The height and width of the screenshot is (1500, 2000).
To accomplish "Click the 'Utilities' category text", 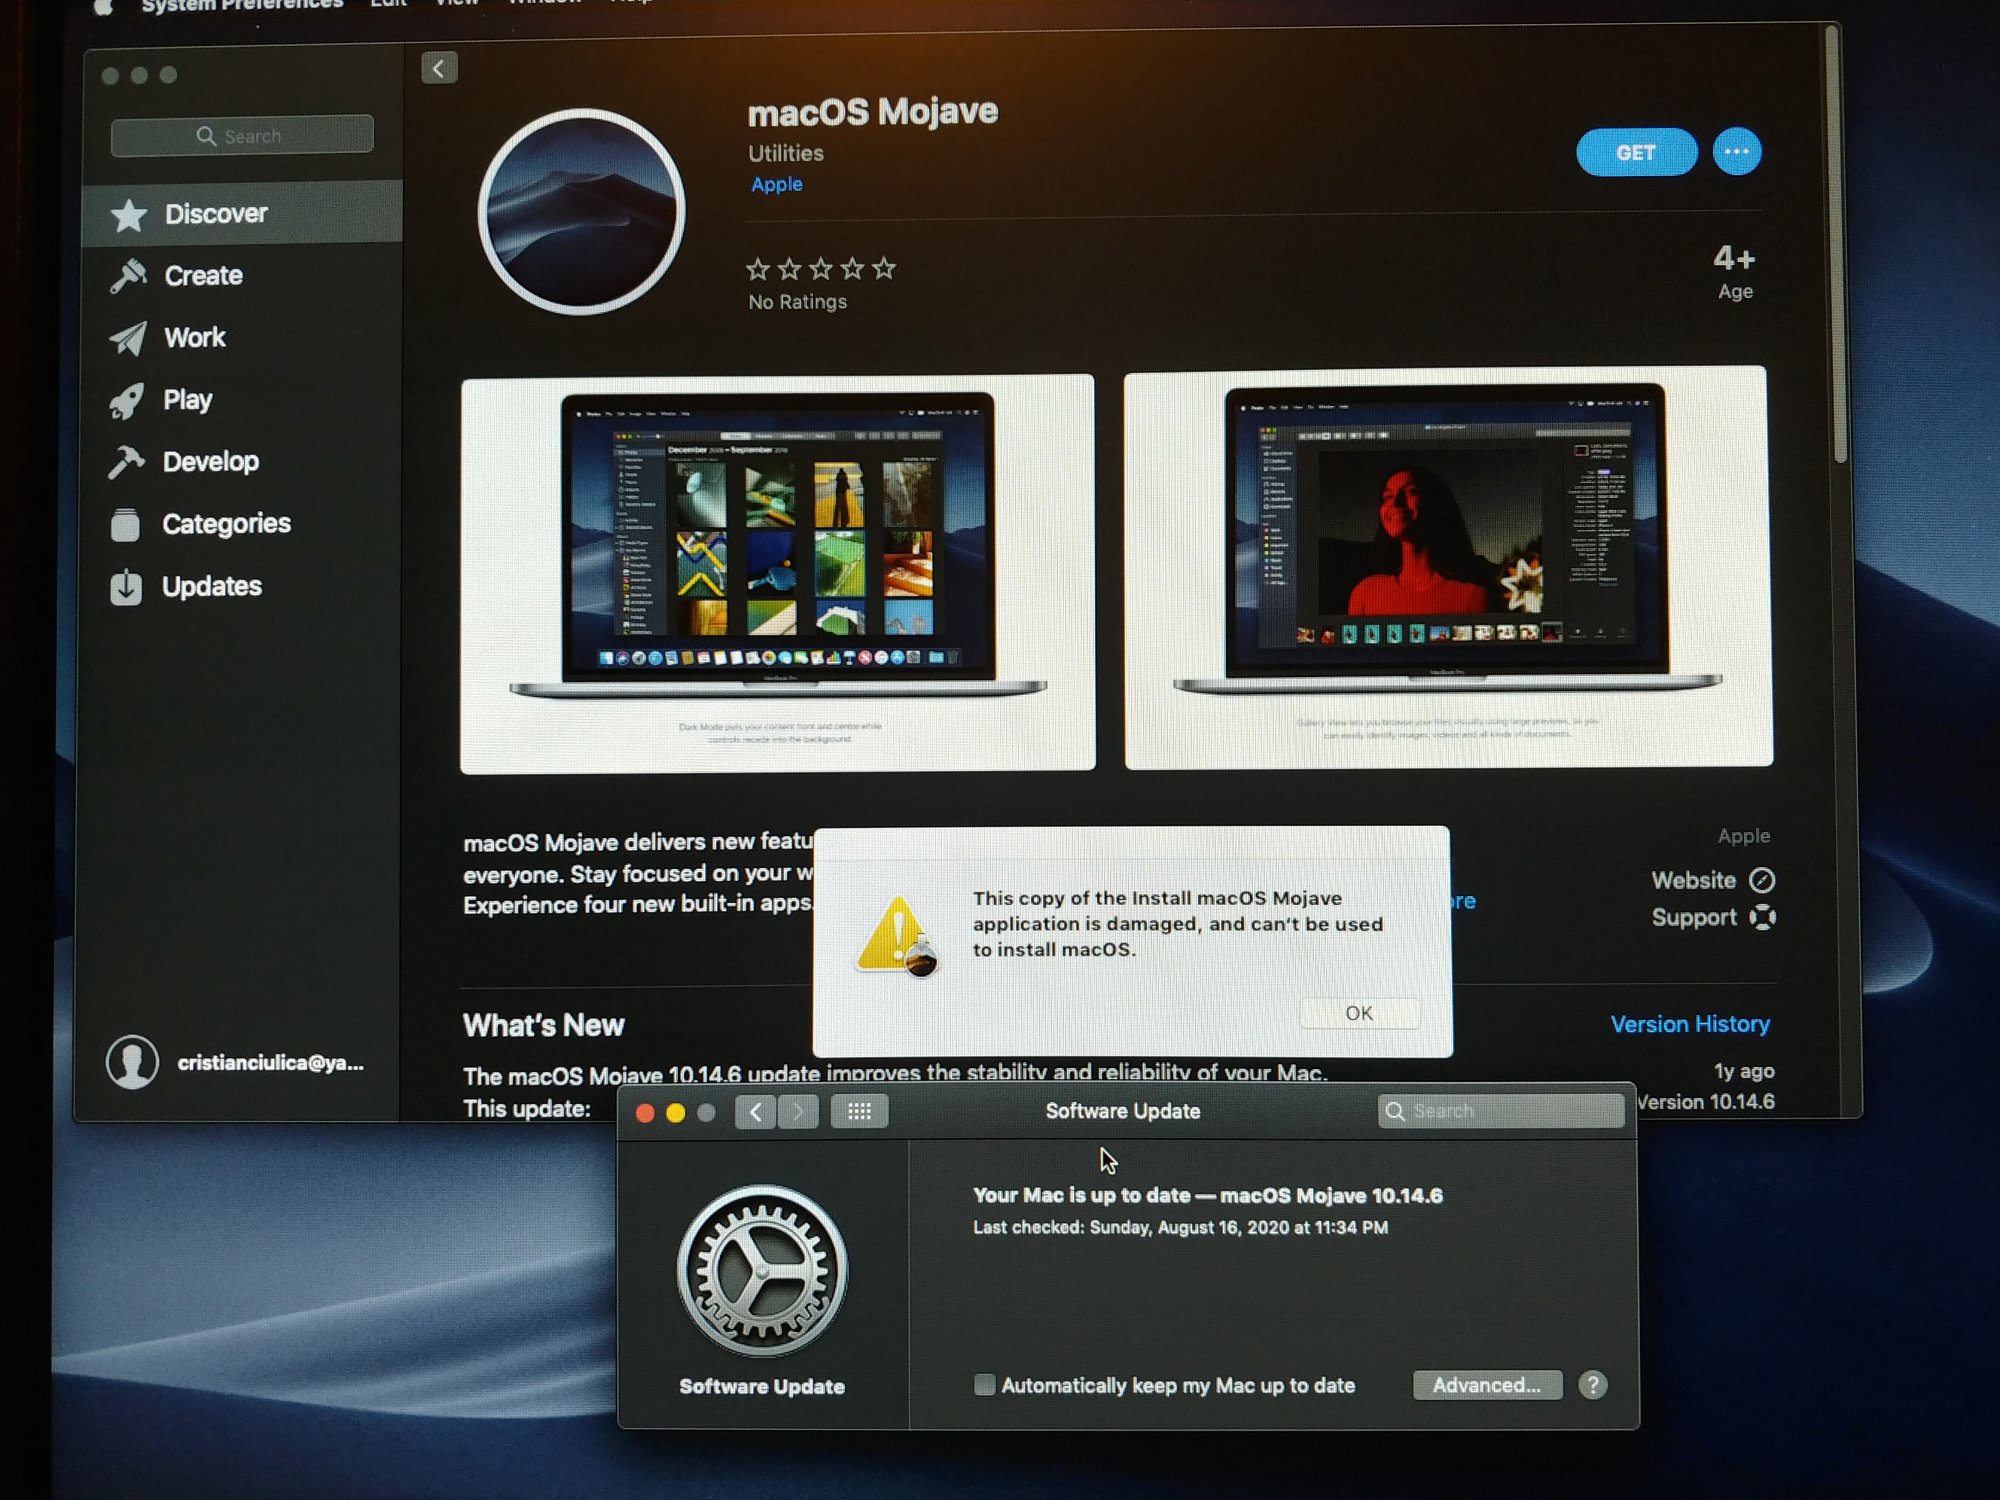I will [x=786, y=153].
